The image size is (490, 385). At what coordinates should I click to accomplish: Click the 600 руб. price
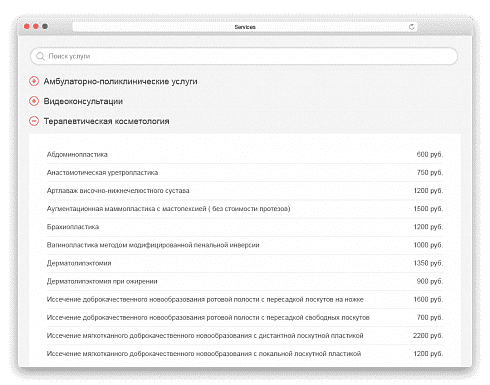pos(430,154)
